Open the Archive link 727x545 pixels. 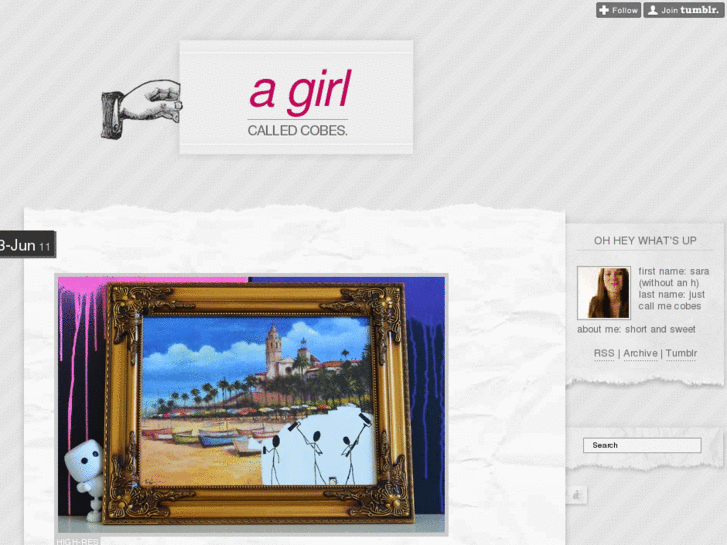tap(640, 353)
